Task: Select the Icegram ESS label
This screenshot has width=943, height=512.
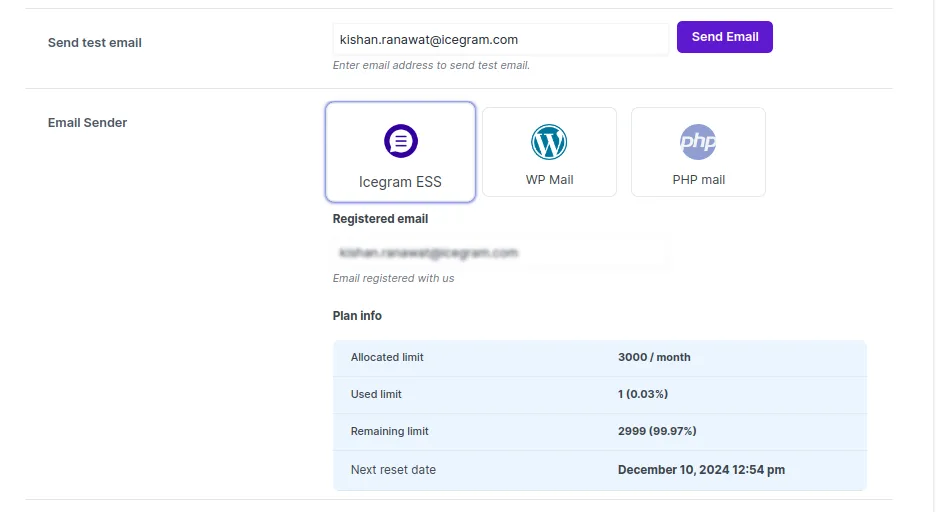Action: 400,182
